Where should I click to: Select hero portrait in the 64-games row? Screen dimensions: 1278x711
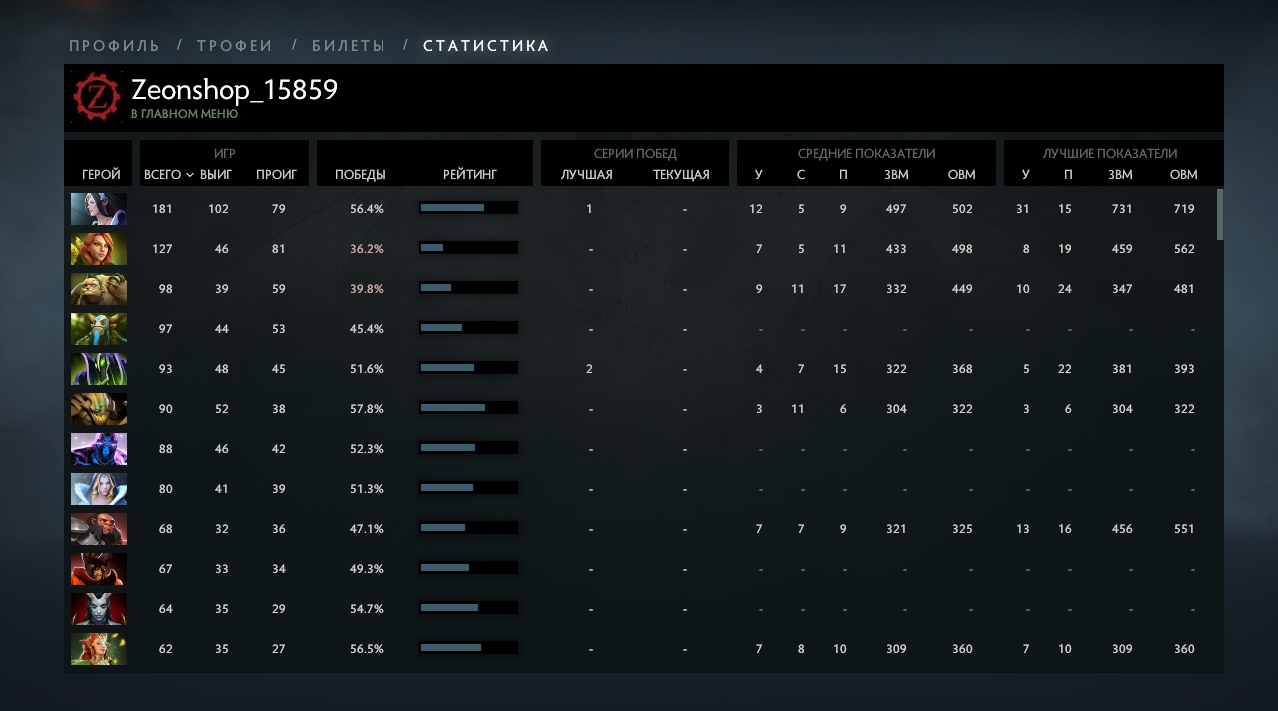99,609
